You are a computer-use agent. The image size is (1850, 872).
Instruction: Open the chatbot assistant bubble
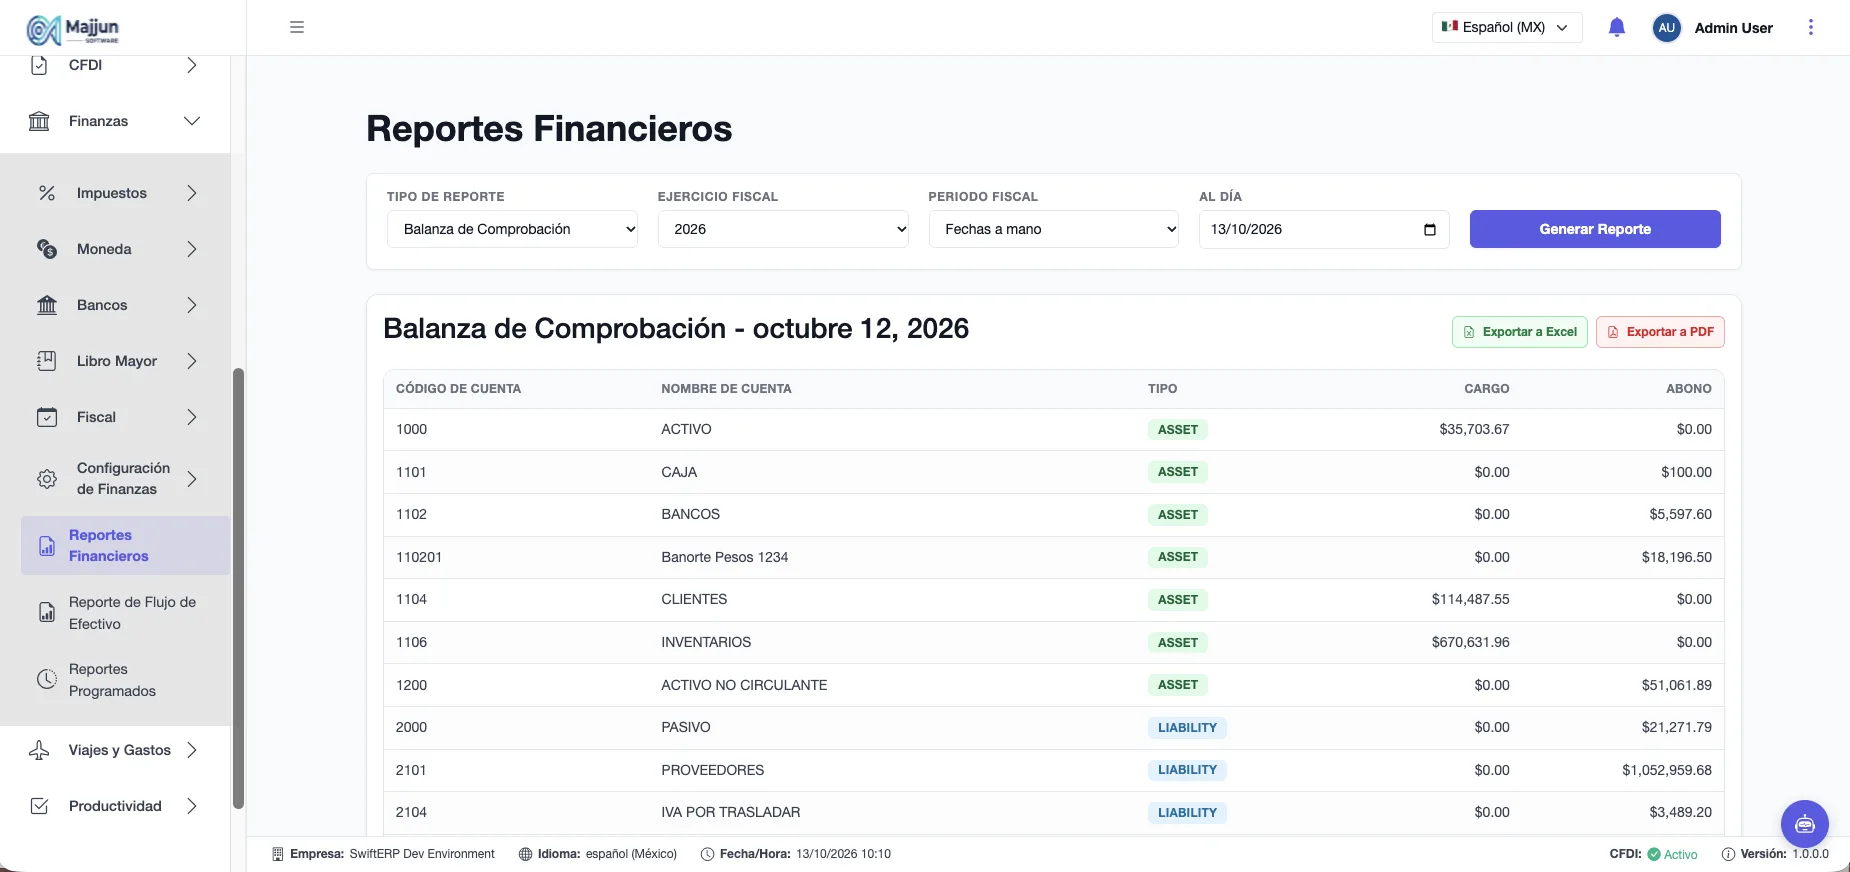coord(1804,824)
